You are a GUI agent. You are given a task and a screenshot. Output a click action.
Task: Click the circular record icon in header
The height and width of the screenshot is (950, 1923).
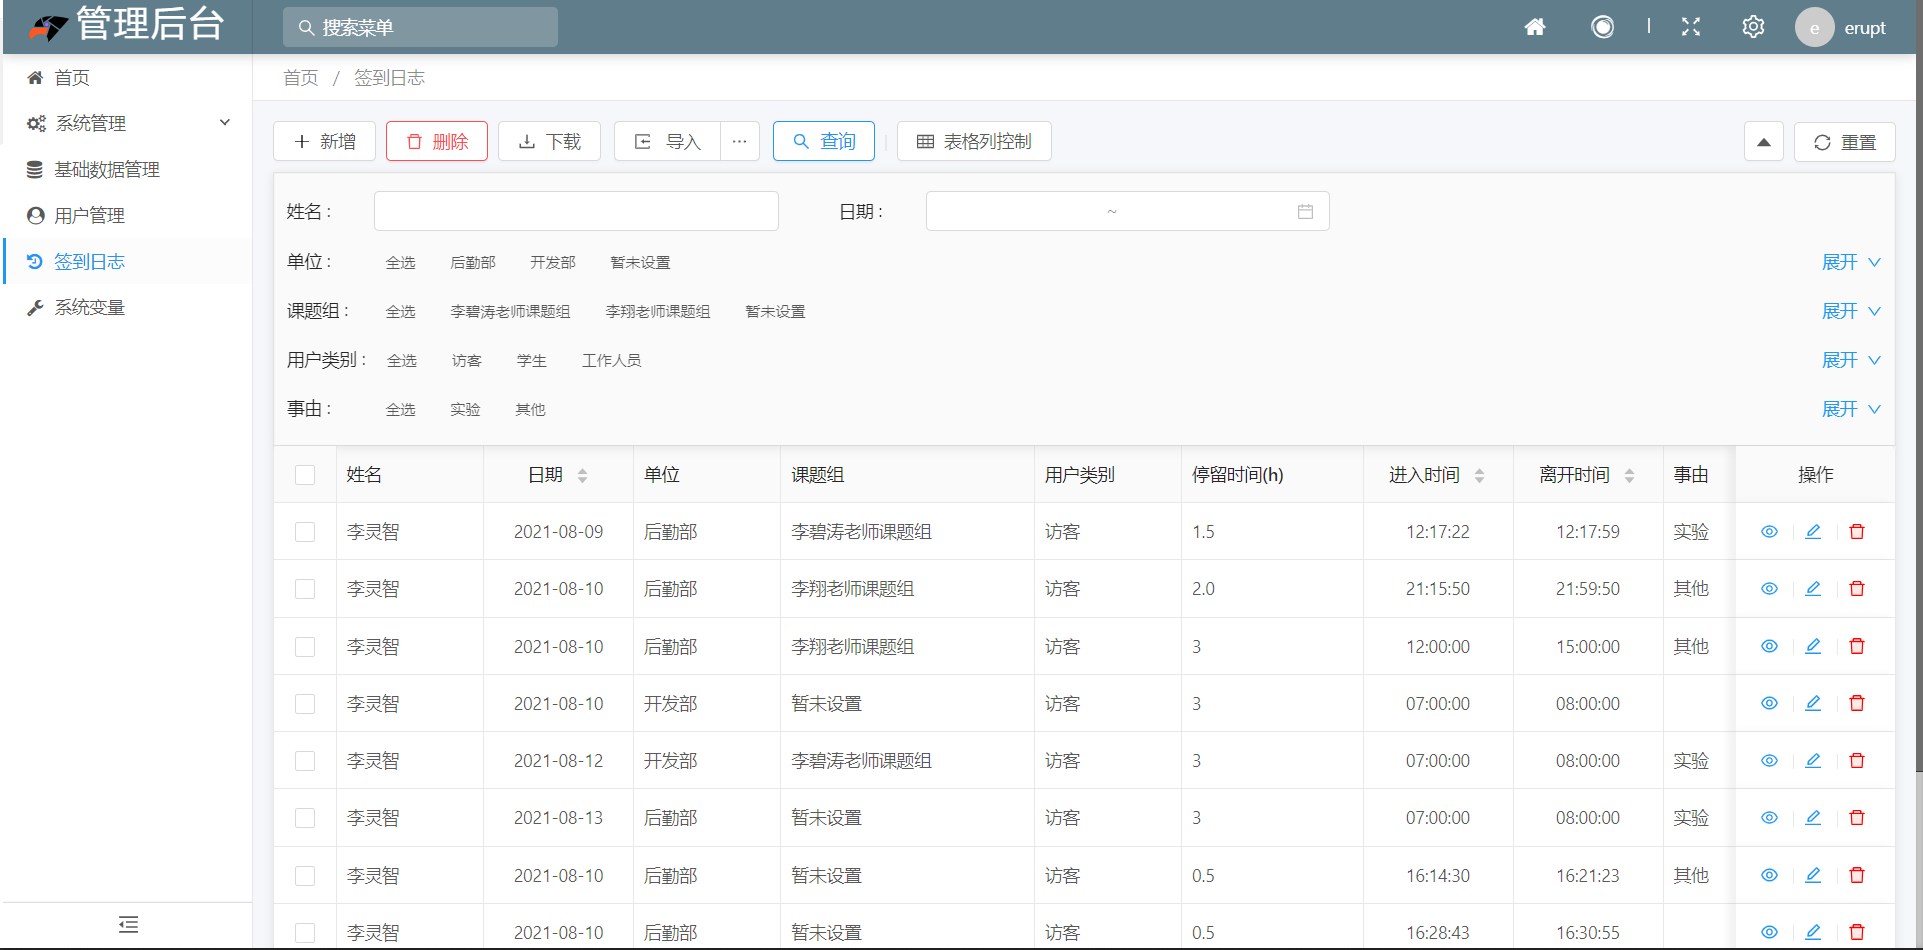click(x=1602, y=27)
